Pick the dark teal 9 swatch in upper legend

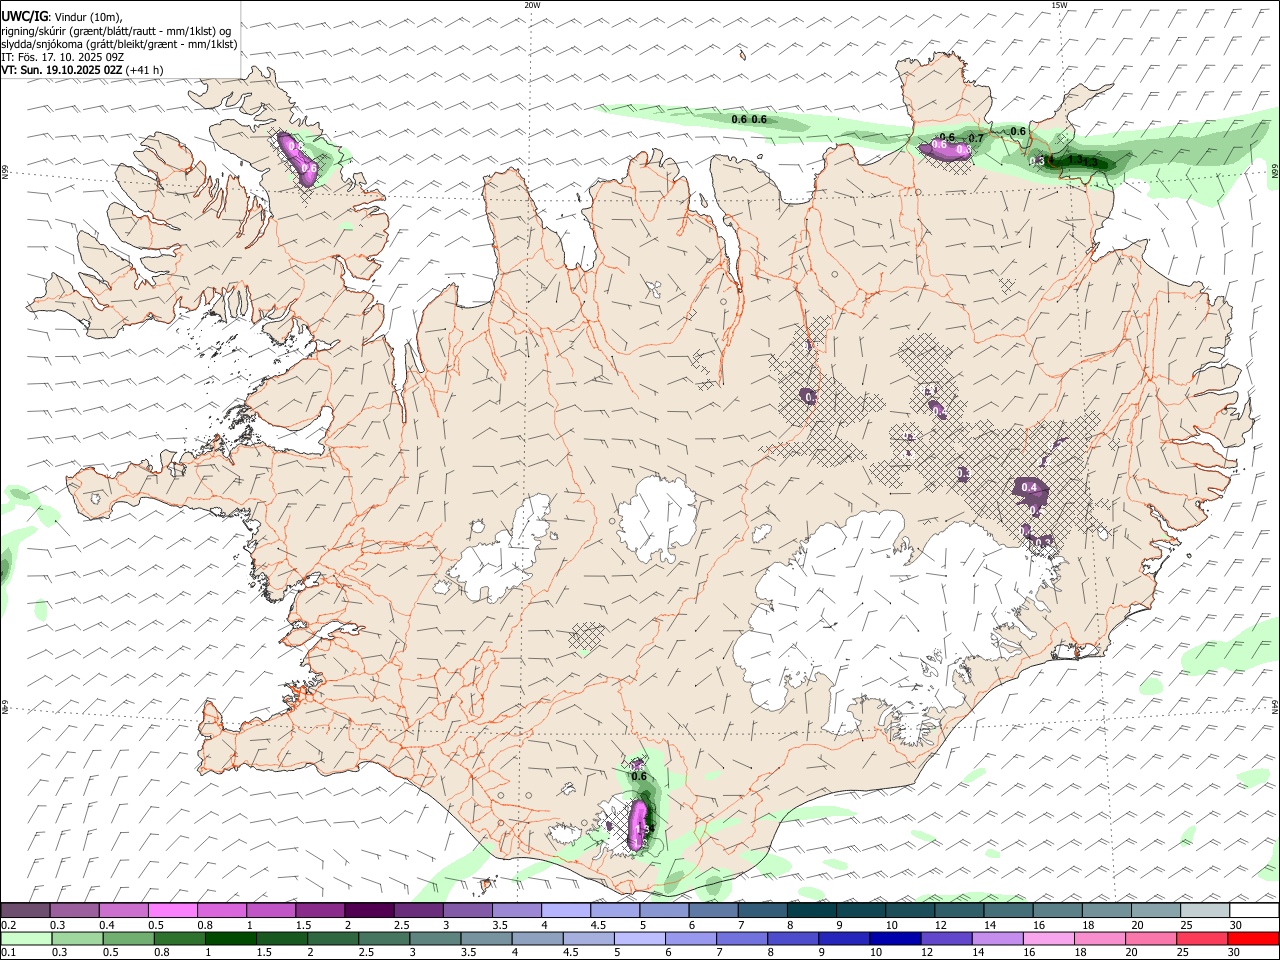click(860, 910)
